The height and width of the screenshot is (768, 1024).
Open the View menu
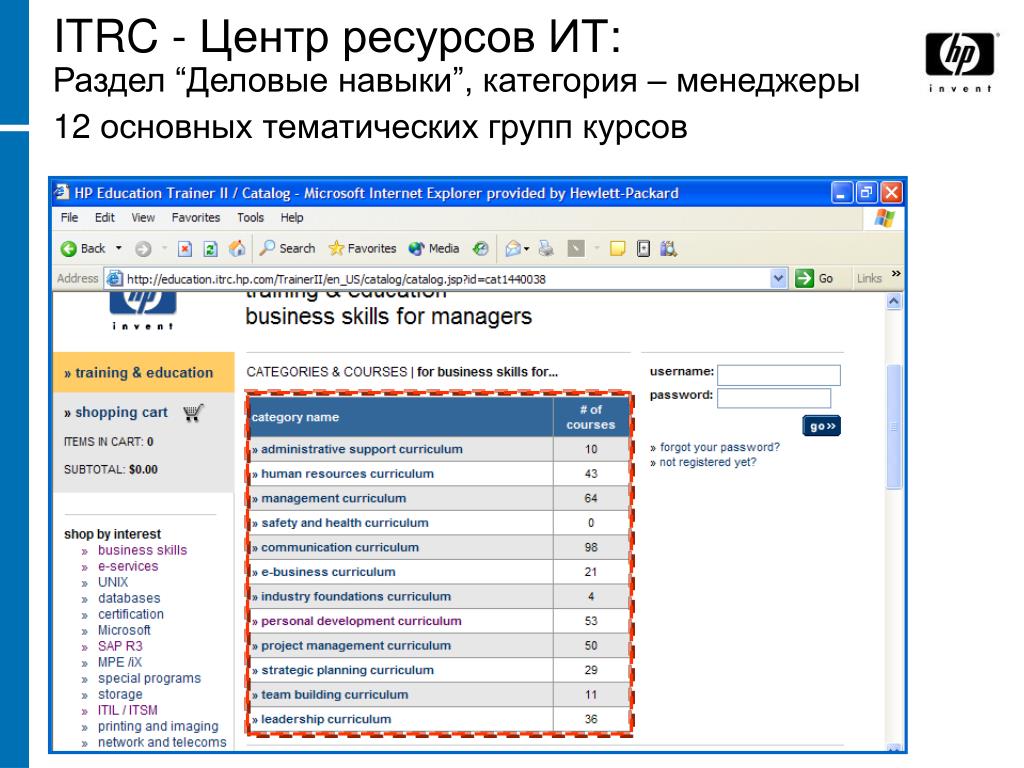coord(143,217)
